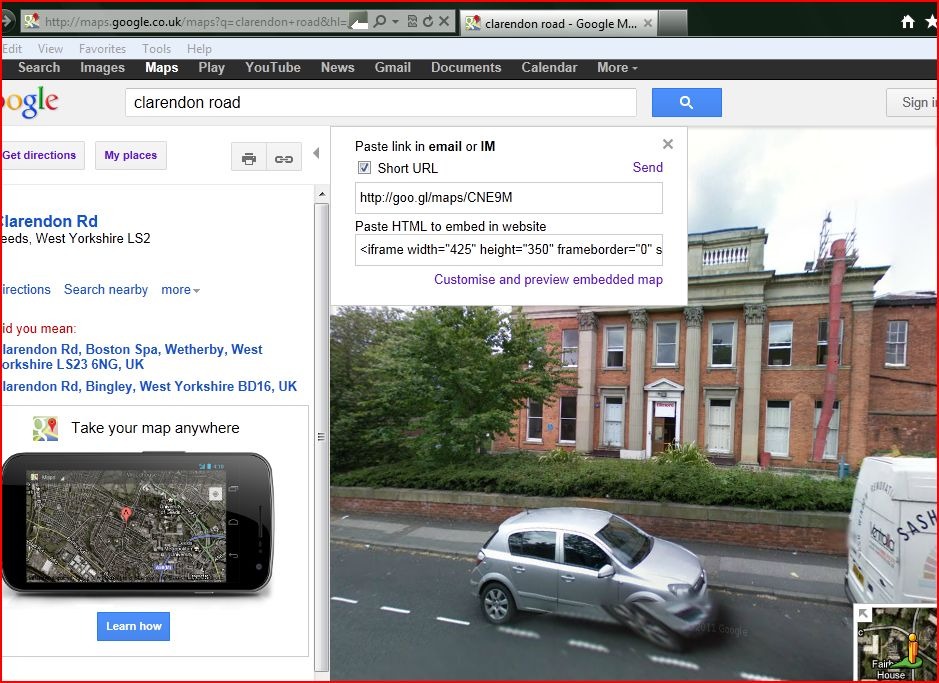Click the print icon in the left panel
The width and height of the screenshot is (939, 683).
[x=249, y=159]
